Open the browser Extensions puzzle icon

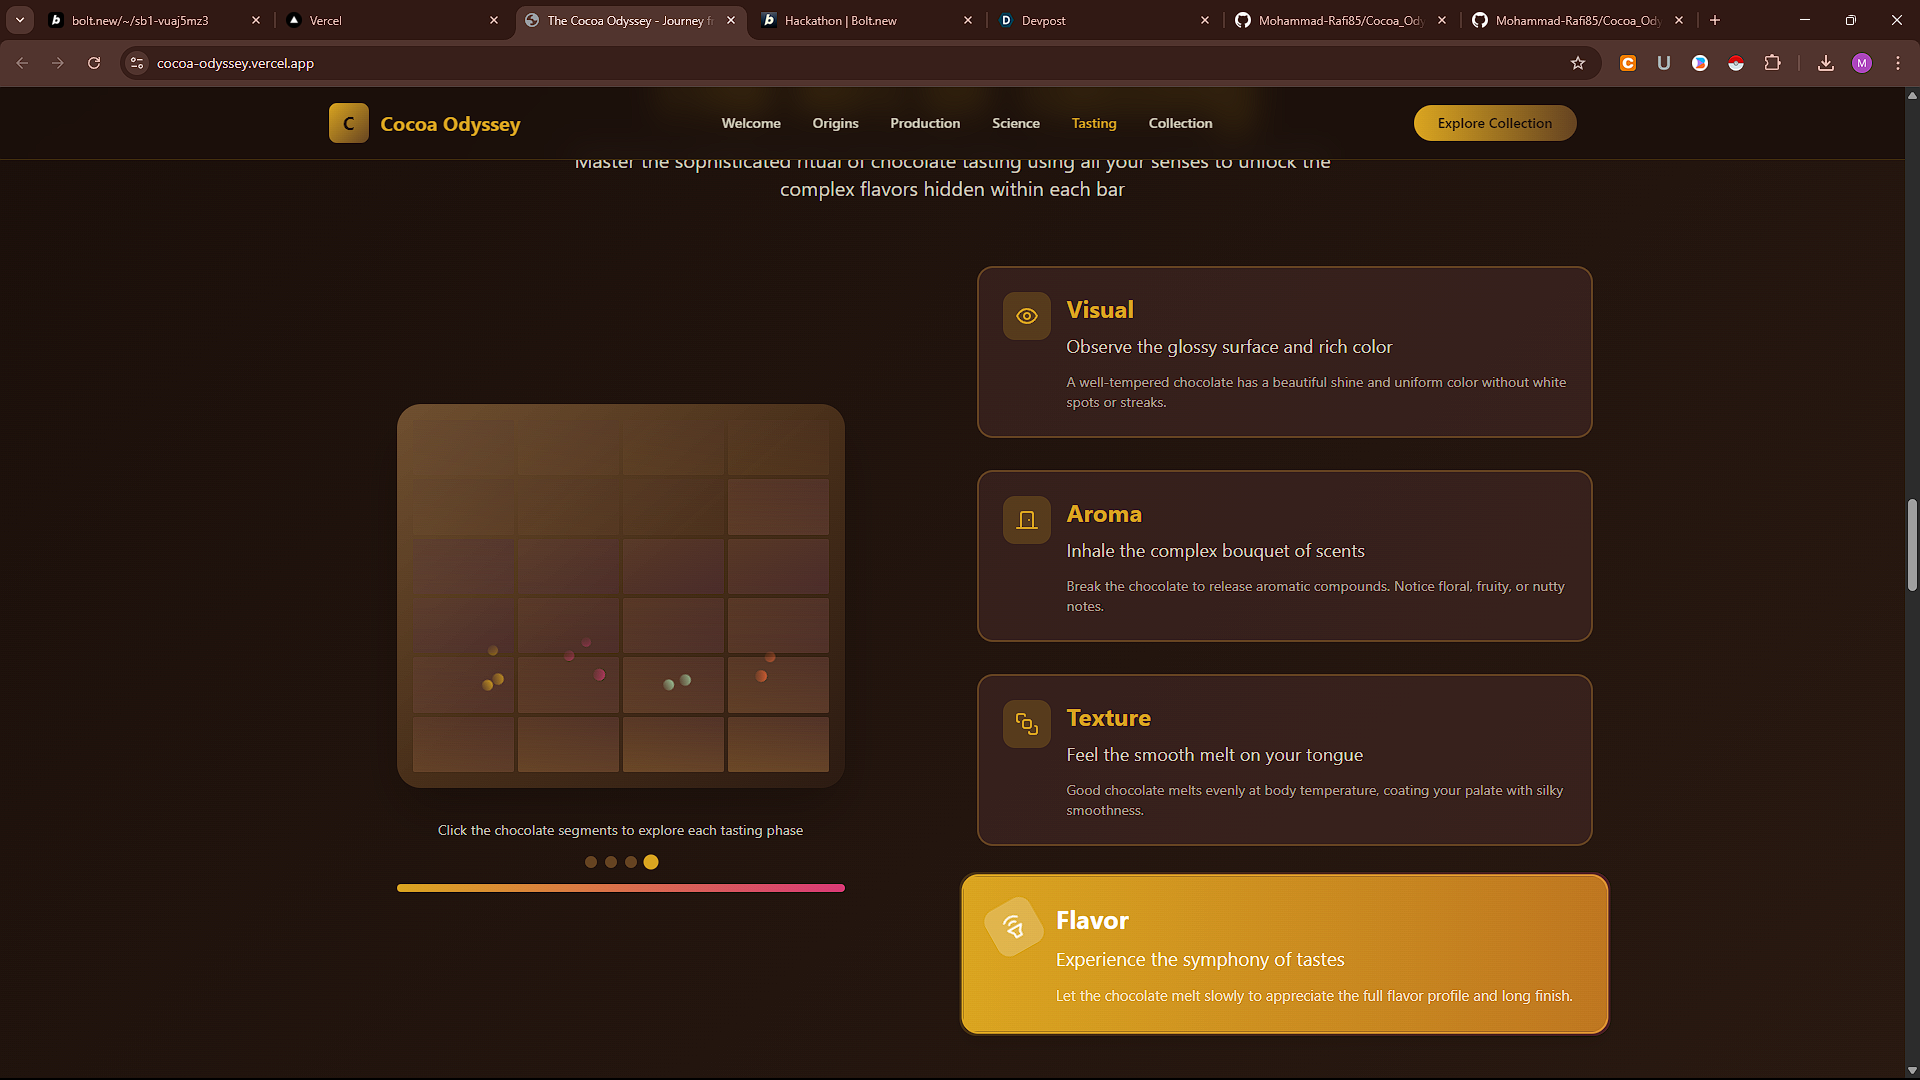(x=1772, y=62)
